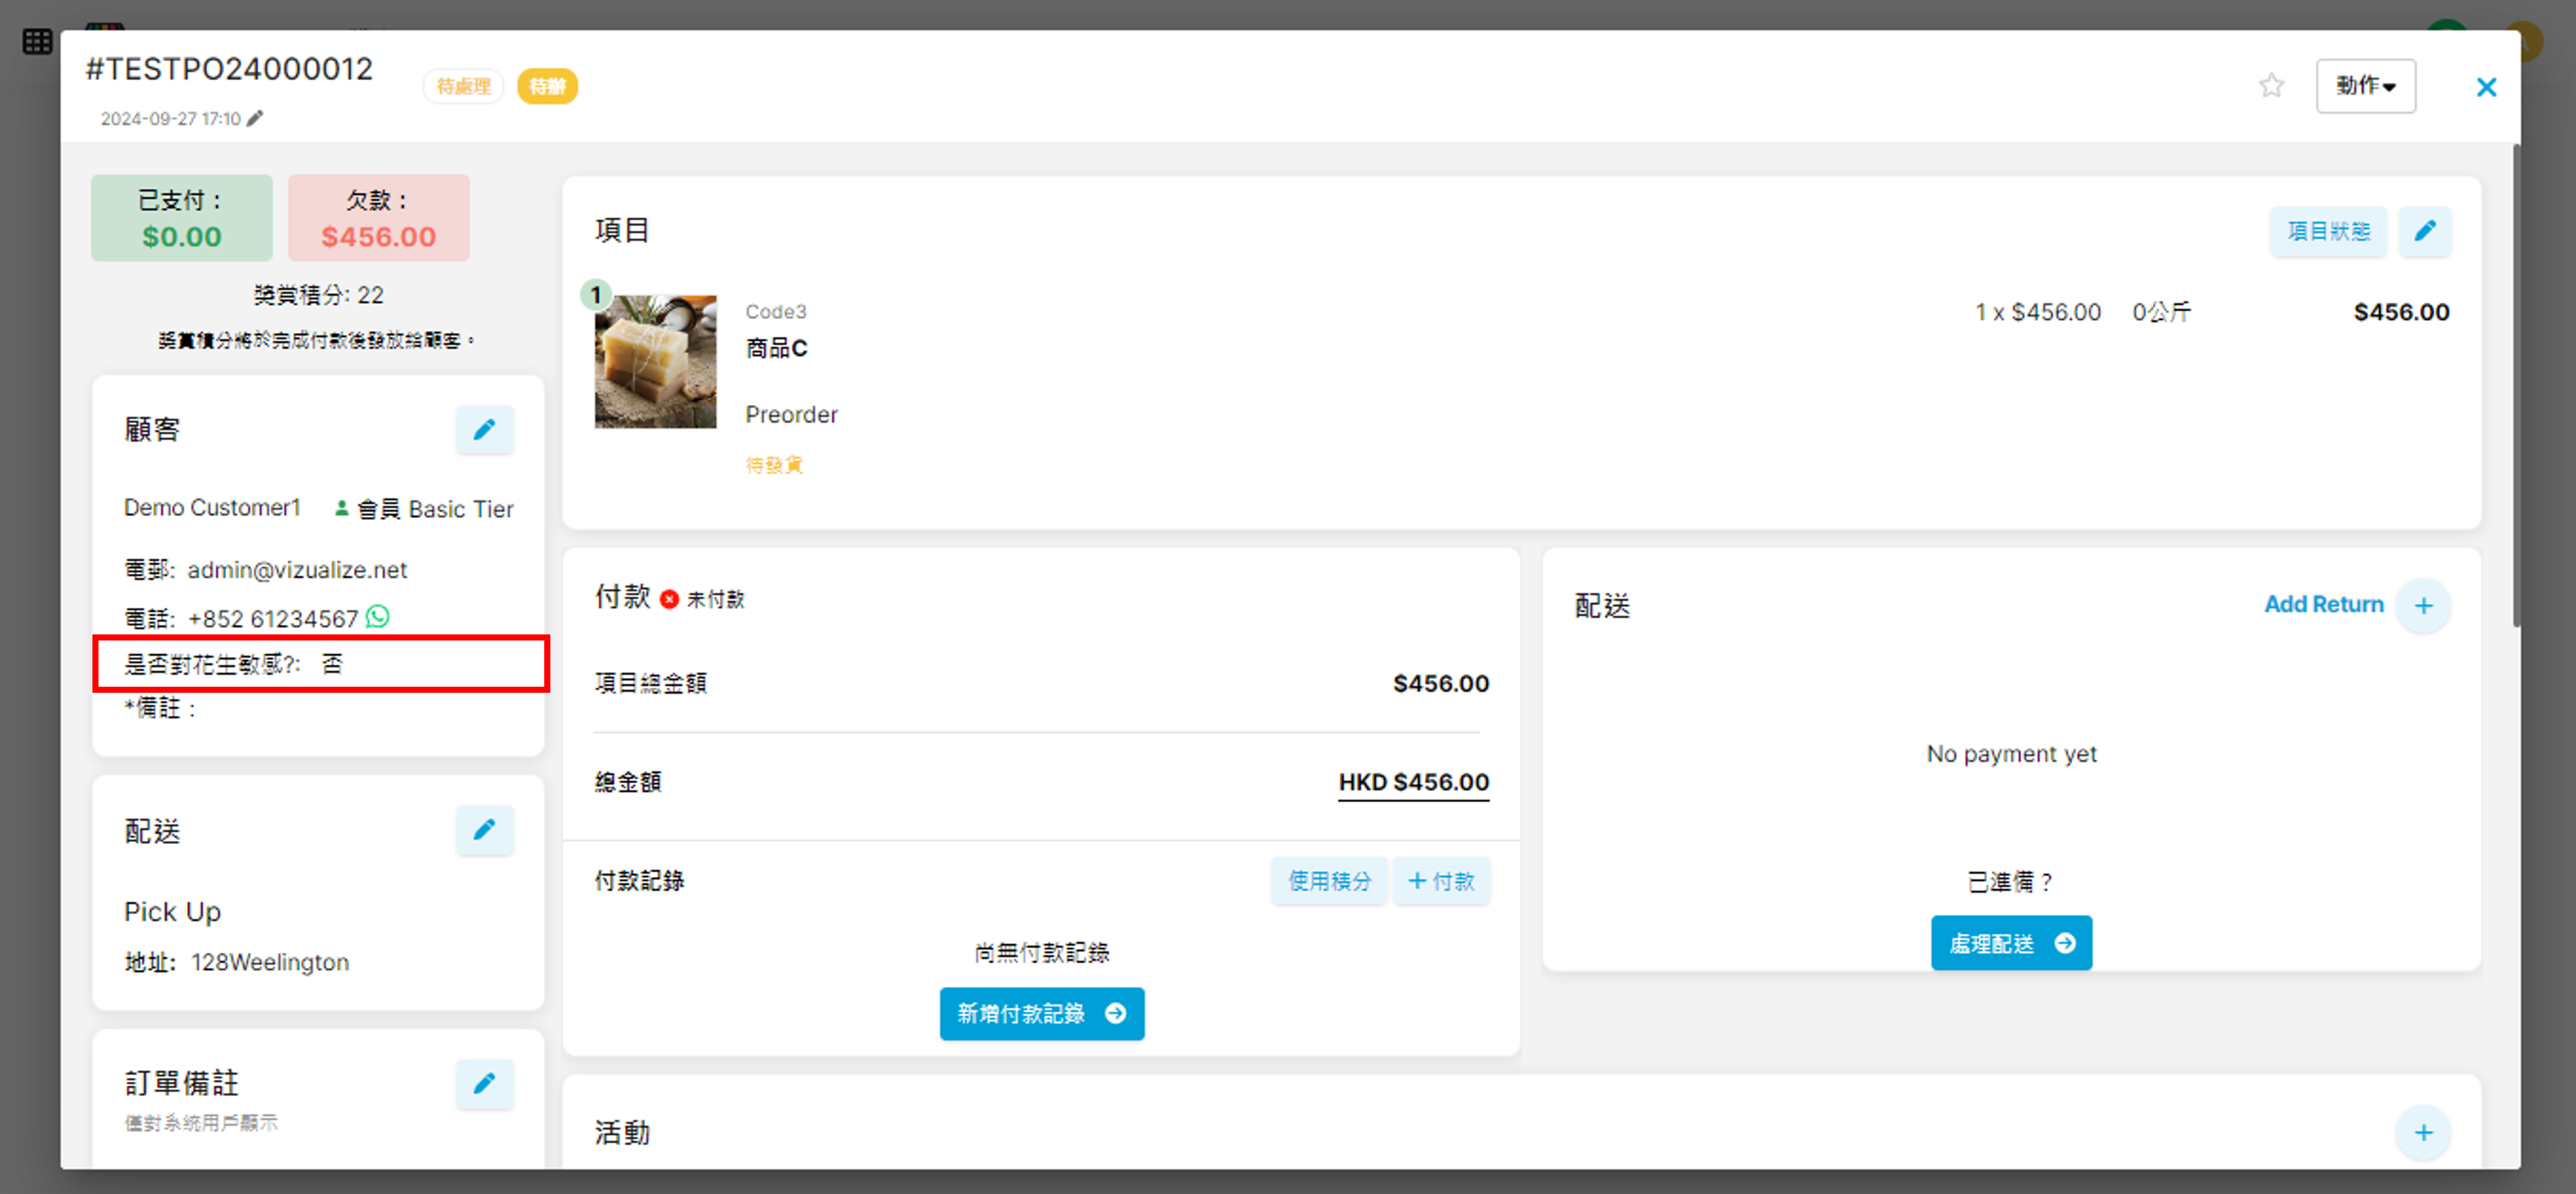Click plus icon next to Add Return
2576x1194 pixels.
[2423, 605]
